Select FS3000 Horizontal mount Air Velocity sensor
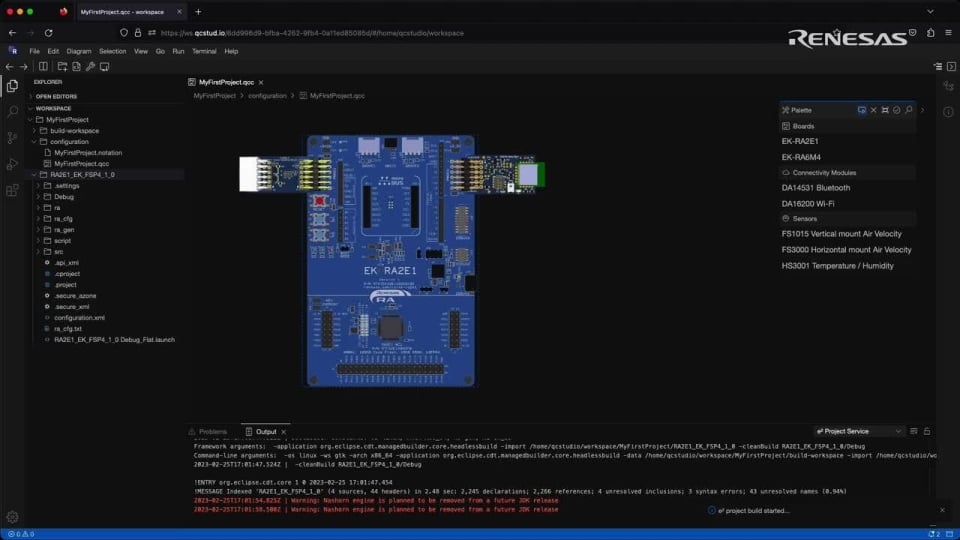960x540 pixels. (846, 250)
